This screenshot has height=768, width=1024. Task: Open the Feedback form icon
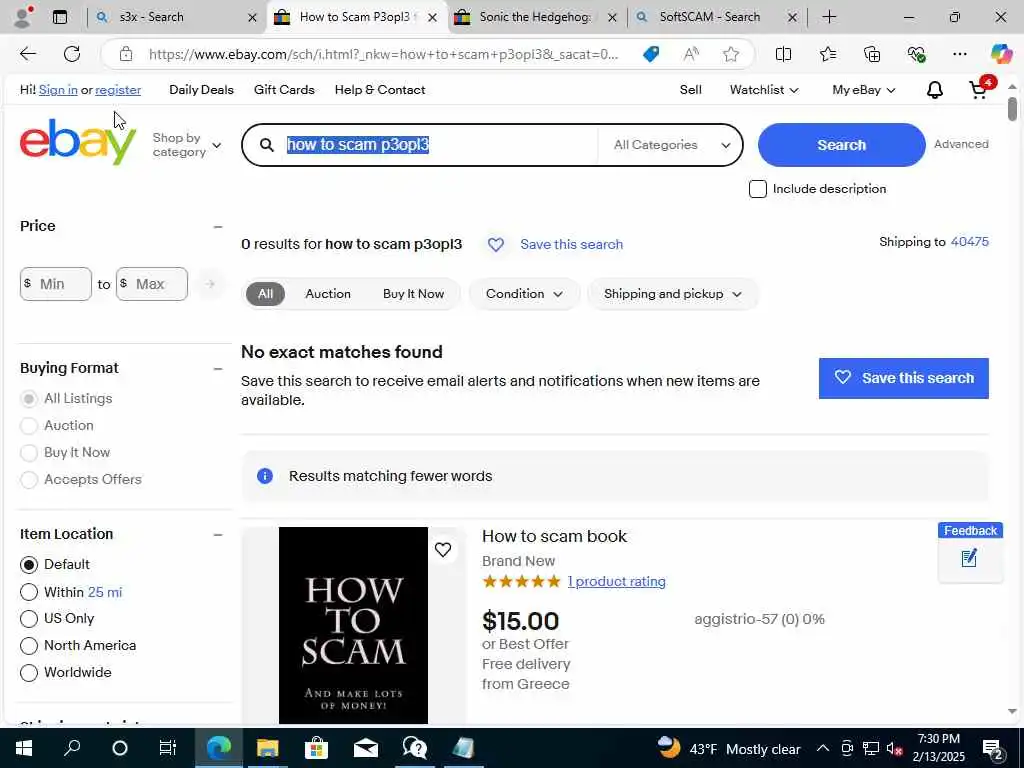click(x=969, y=558)
